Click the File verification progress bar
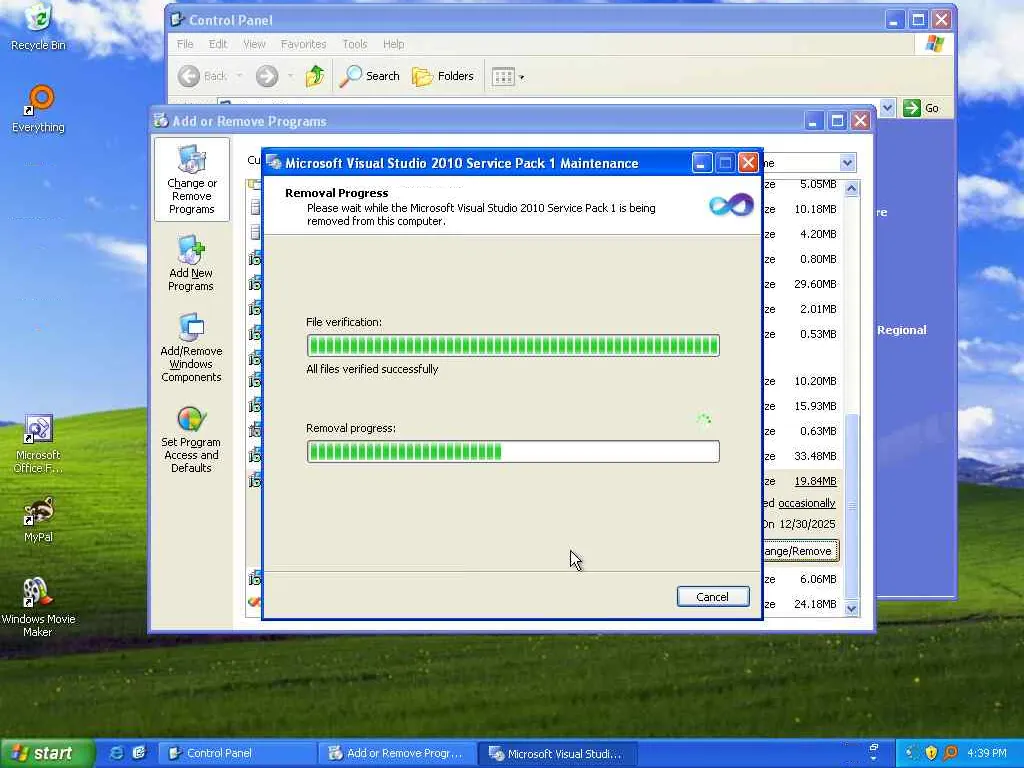This screenshot has height=768, width=1024. (x=513, y=345)
